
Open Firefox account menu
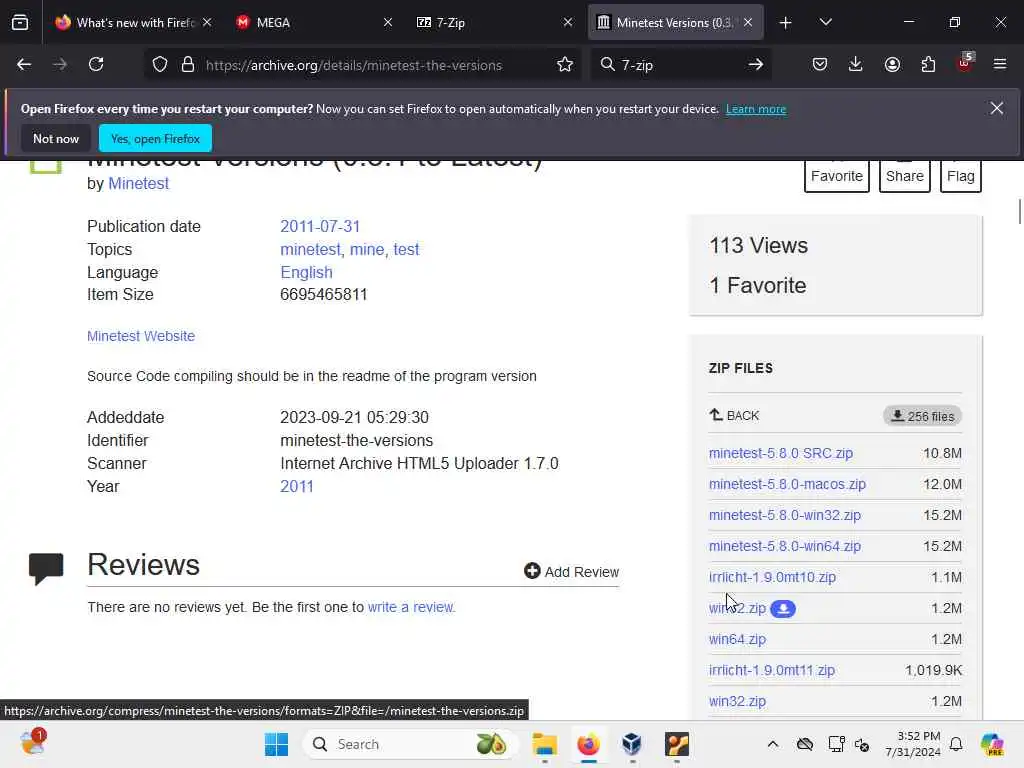coord(892,65)
